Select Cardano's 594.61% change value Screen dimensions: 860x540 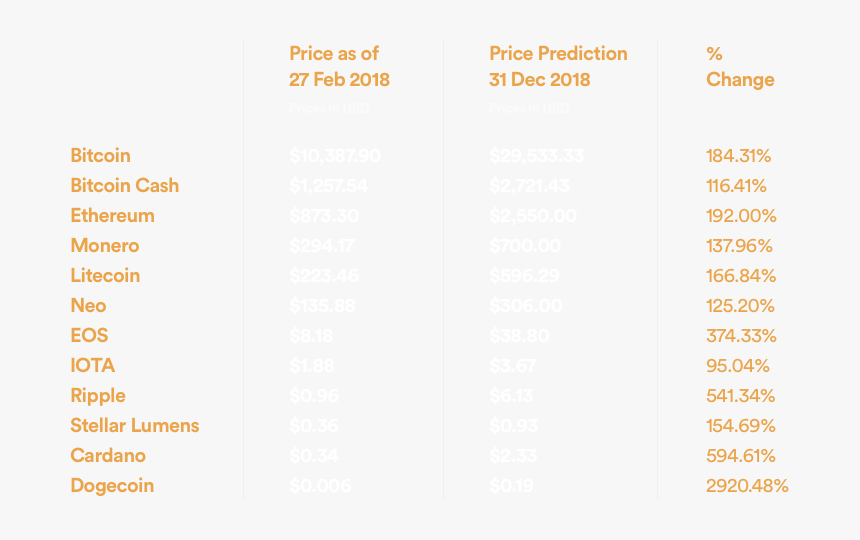[x=741, y=456]
